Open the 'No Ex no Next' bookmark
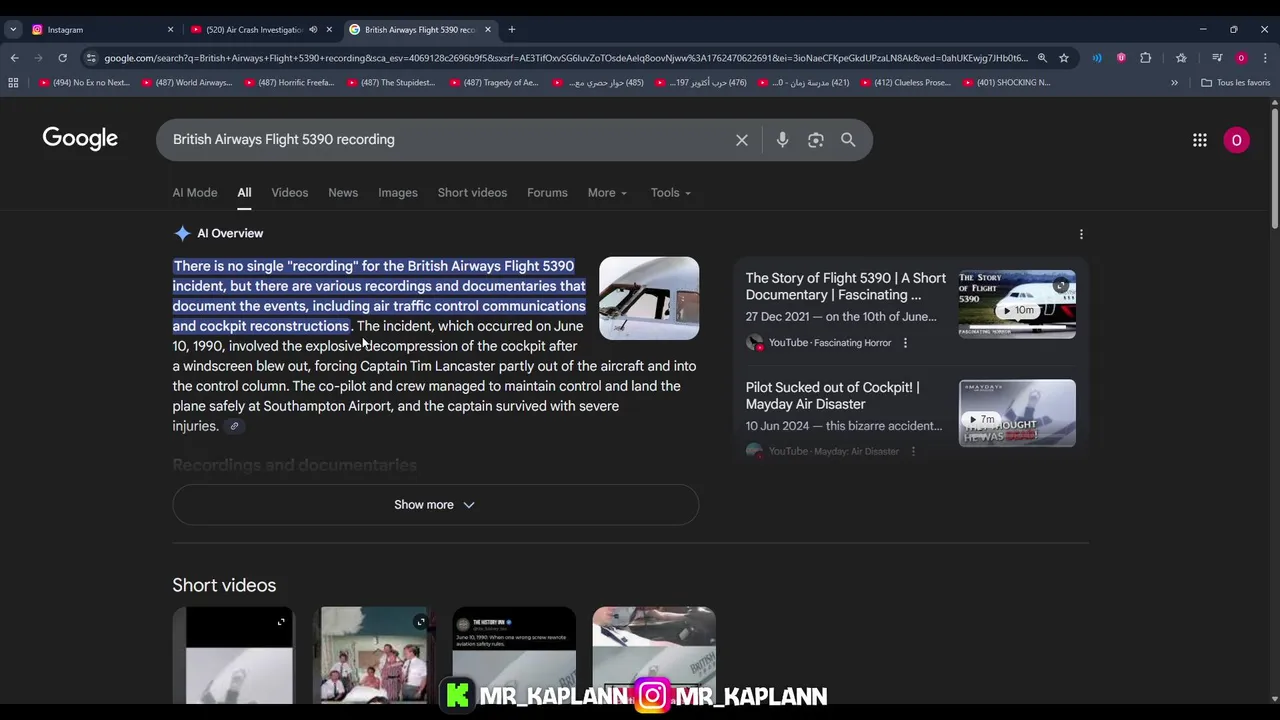1280x720 pixels. point(84,83)
